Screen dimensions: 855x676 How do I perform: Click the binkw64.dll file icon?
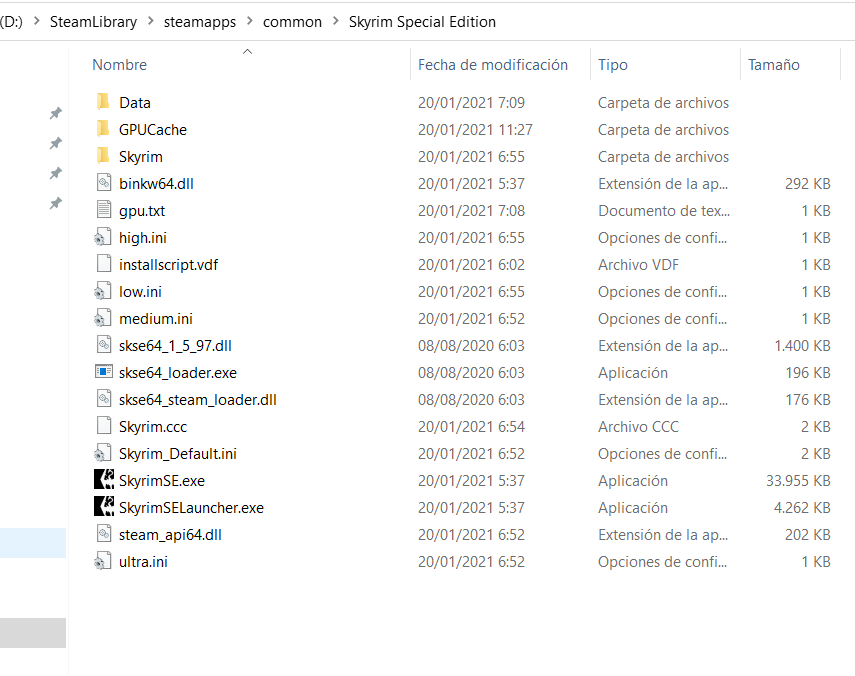click(104, 183)
